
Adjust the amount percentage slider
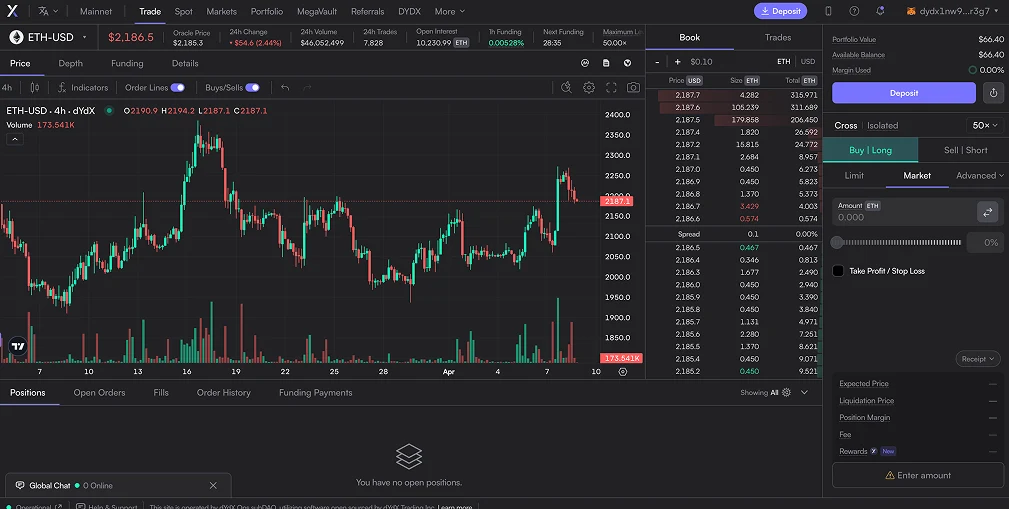(x=898, y=243)
